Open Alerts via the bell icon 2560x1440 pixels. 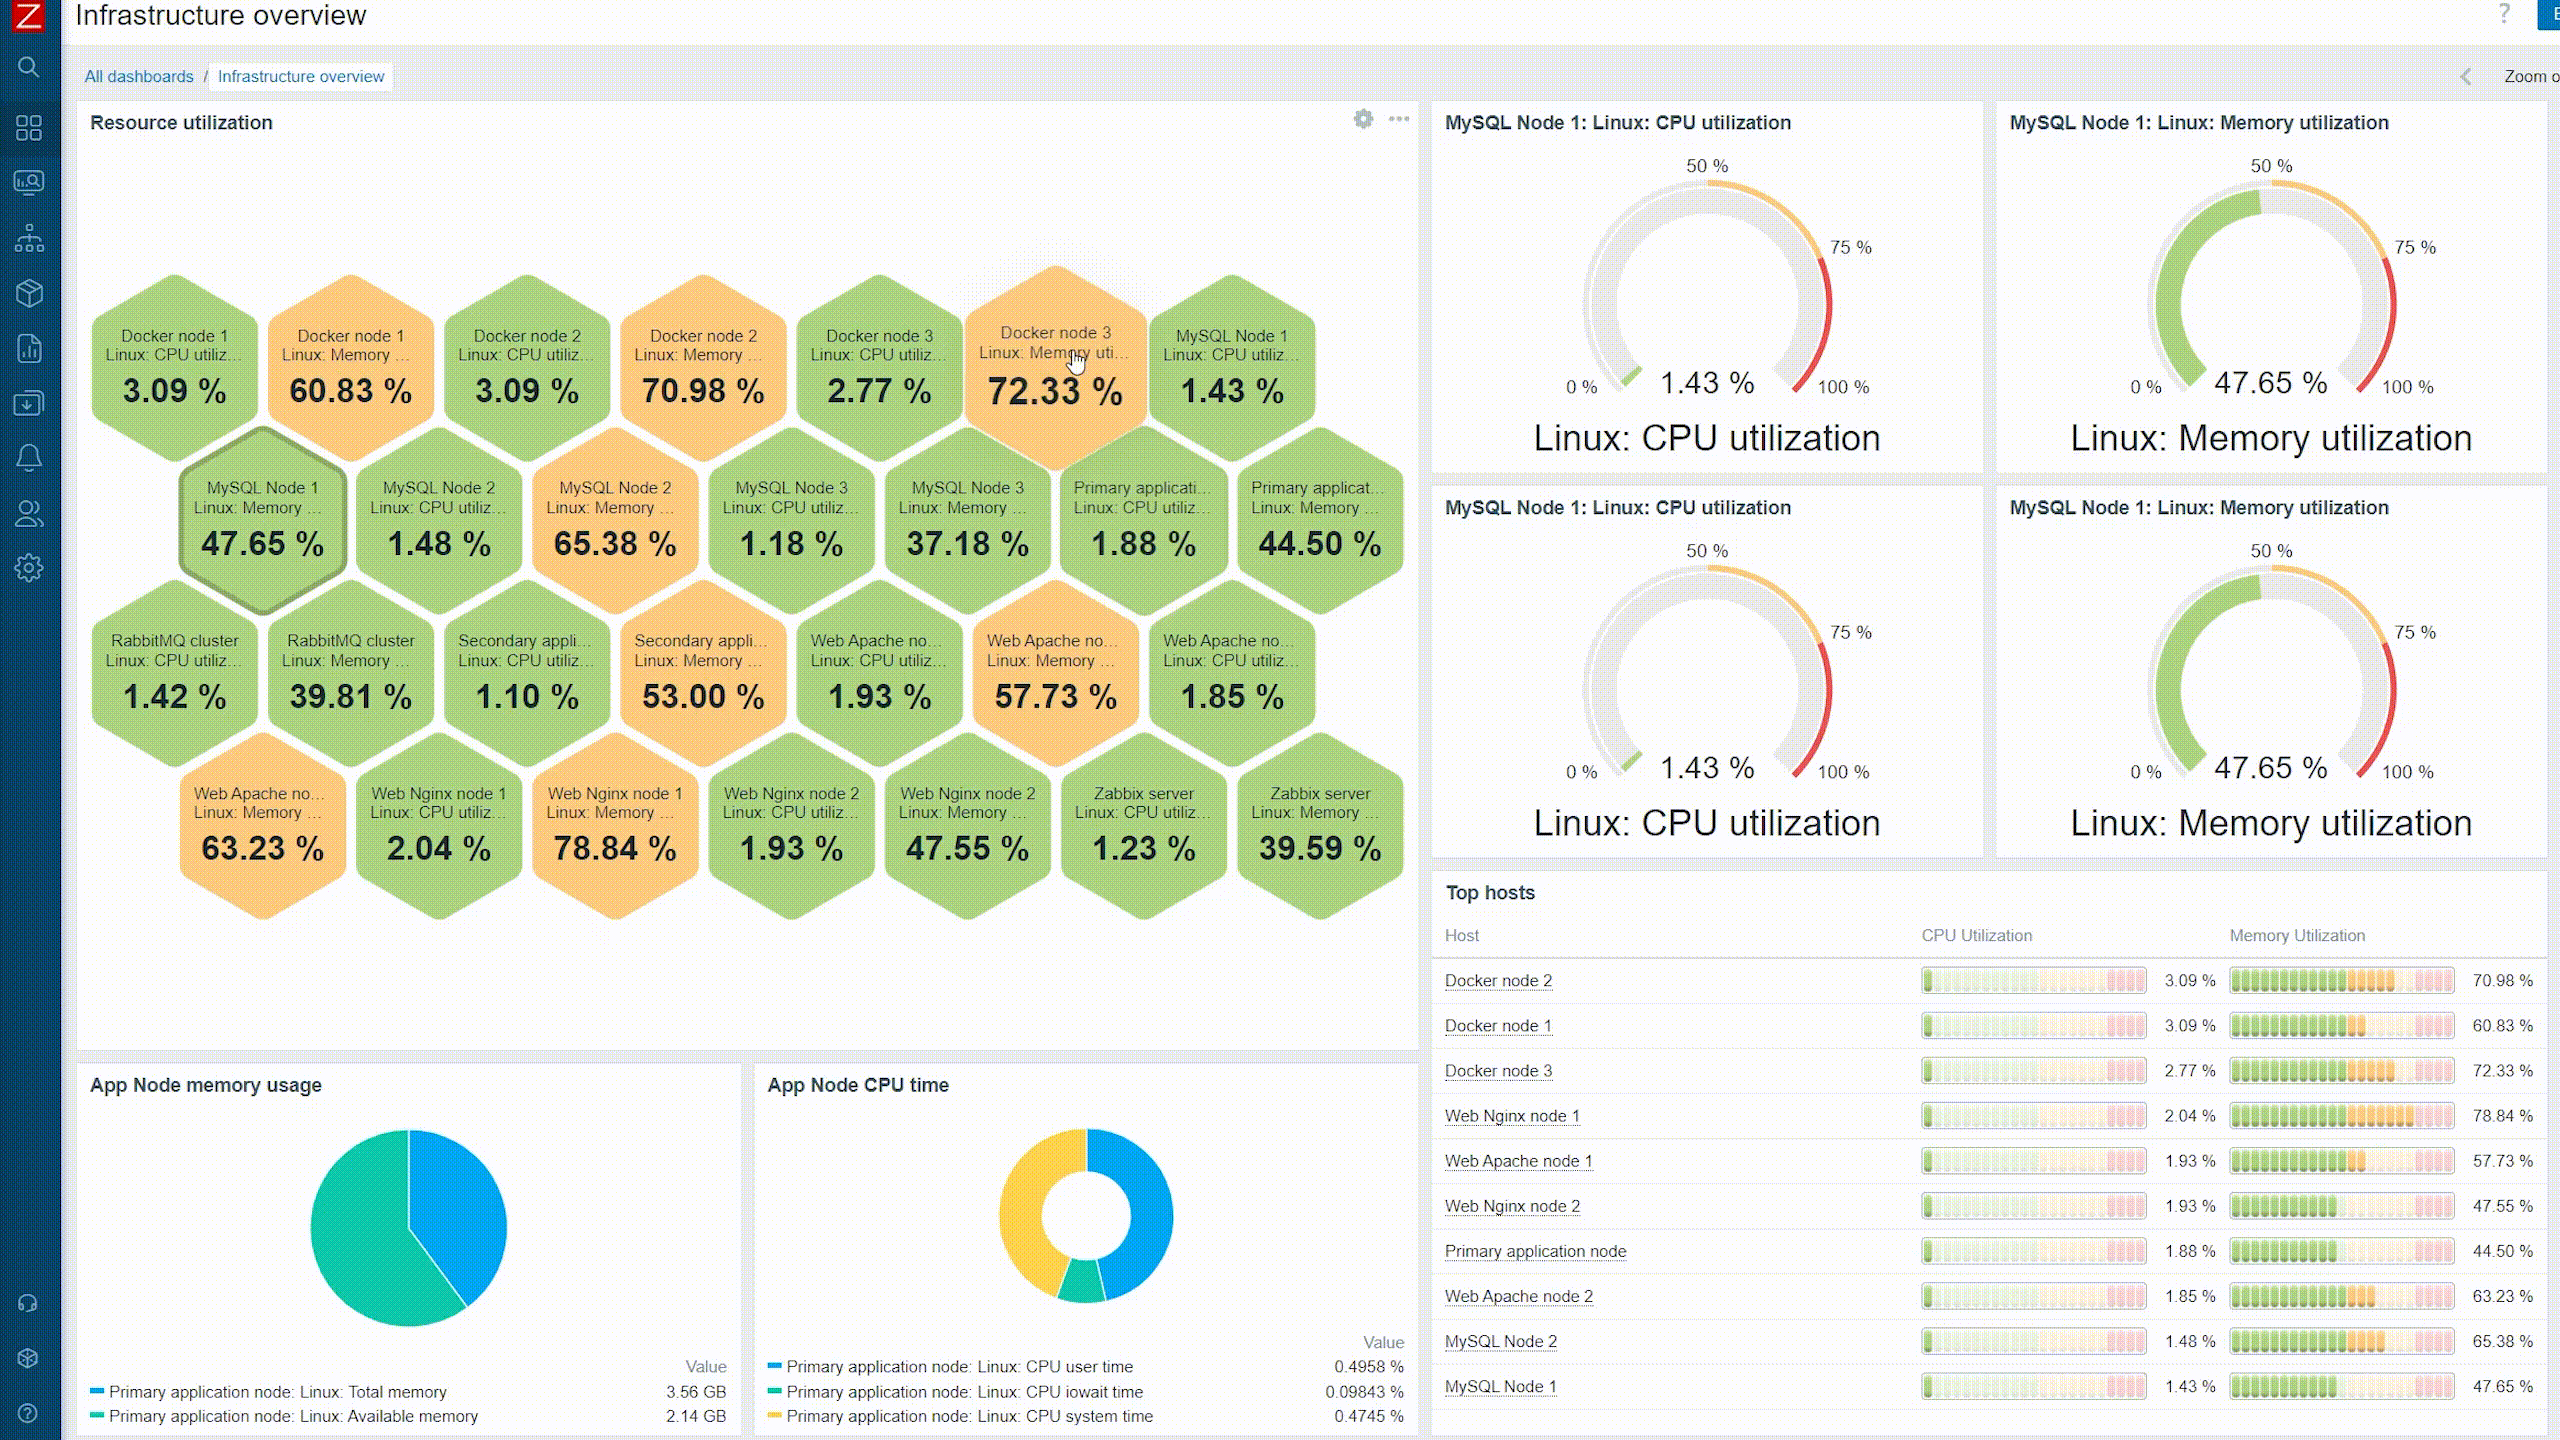(x=28, y=457)
